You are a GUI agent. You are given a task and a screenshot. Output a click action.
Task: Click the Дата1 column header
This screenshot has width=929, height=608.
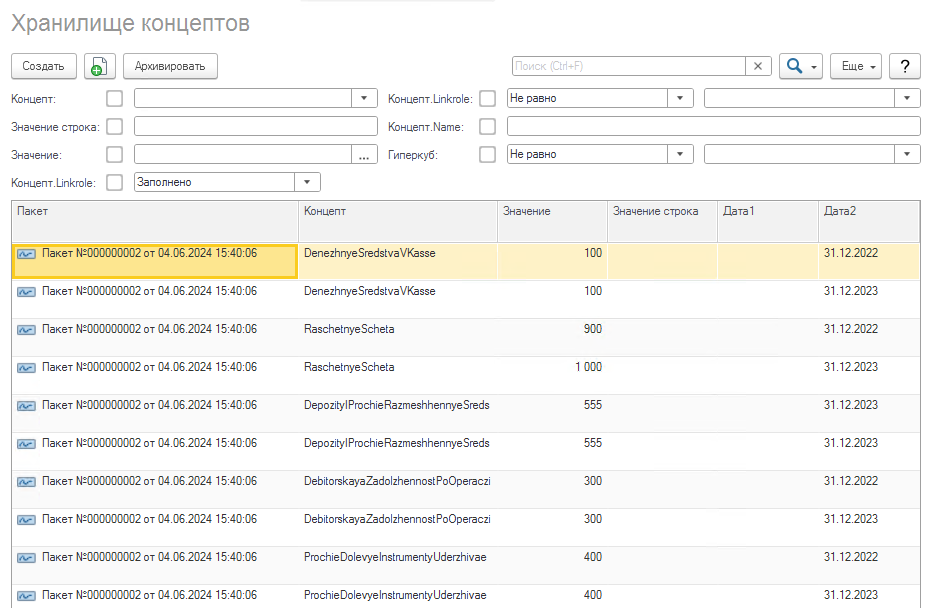pos(768,221)
